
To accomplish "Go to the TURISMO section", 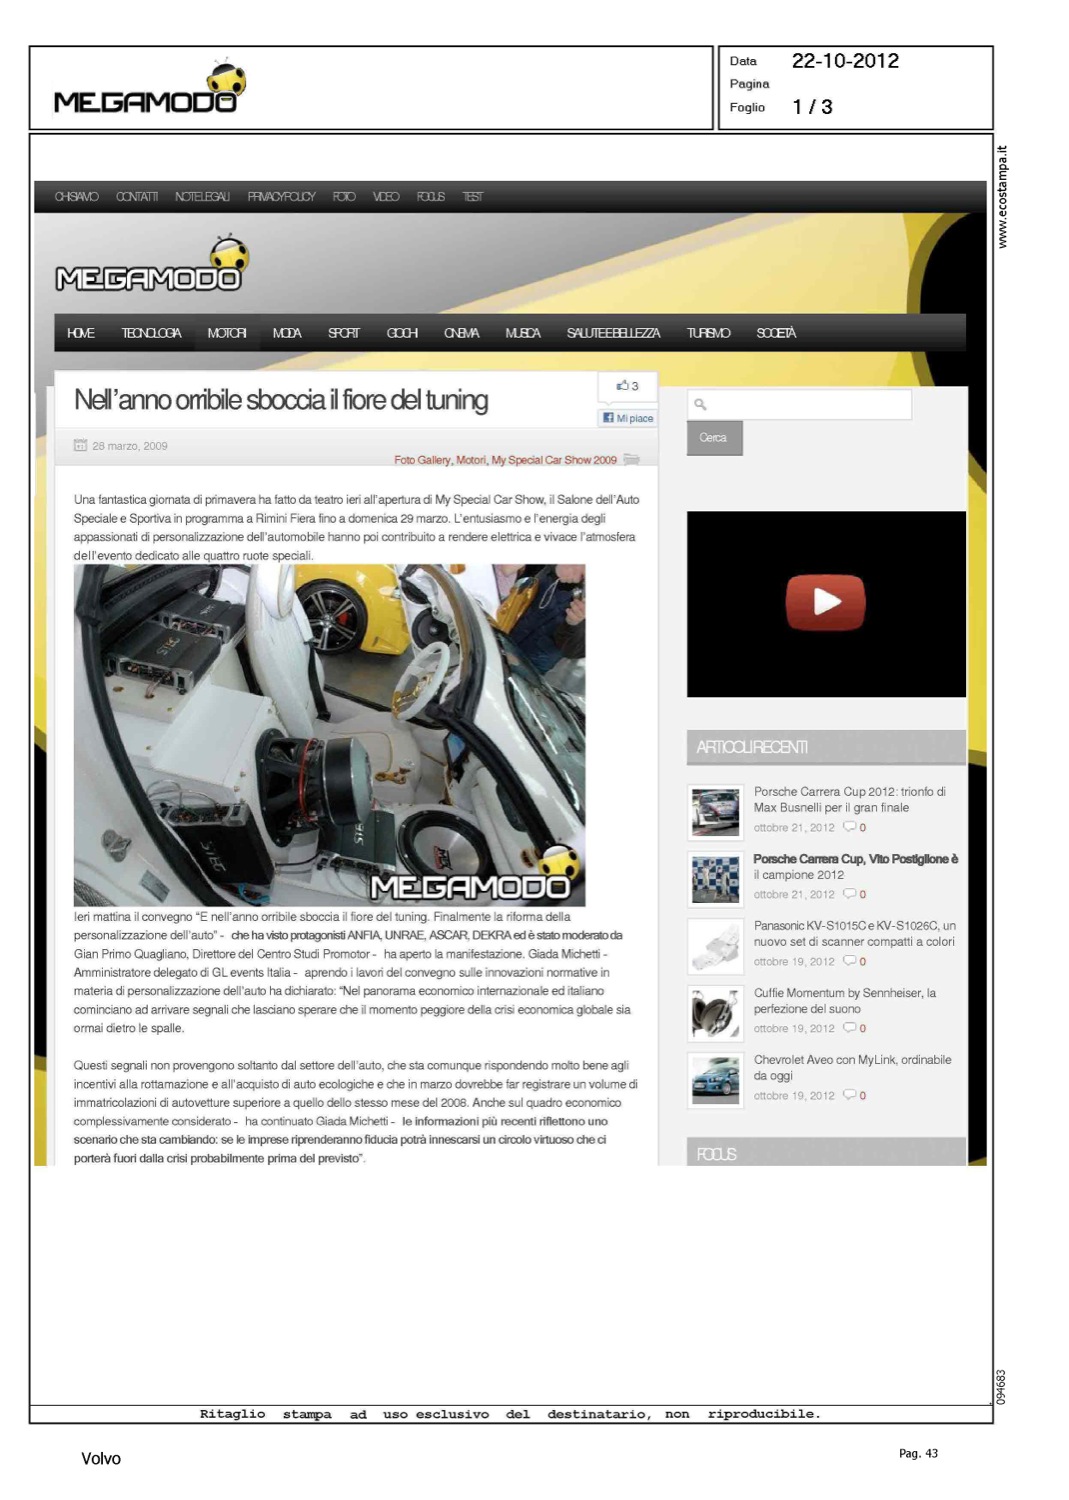I will 708,333.
